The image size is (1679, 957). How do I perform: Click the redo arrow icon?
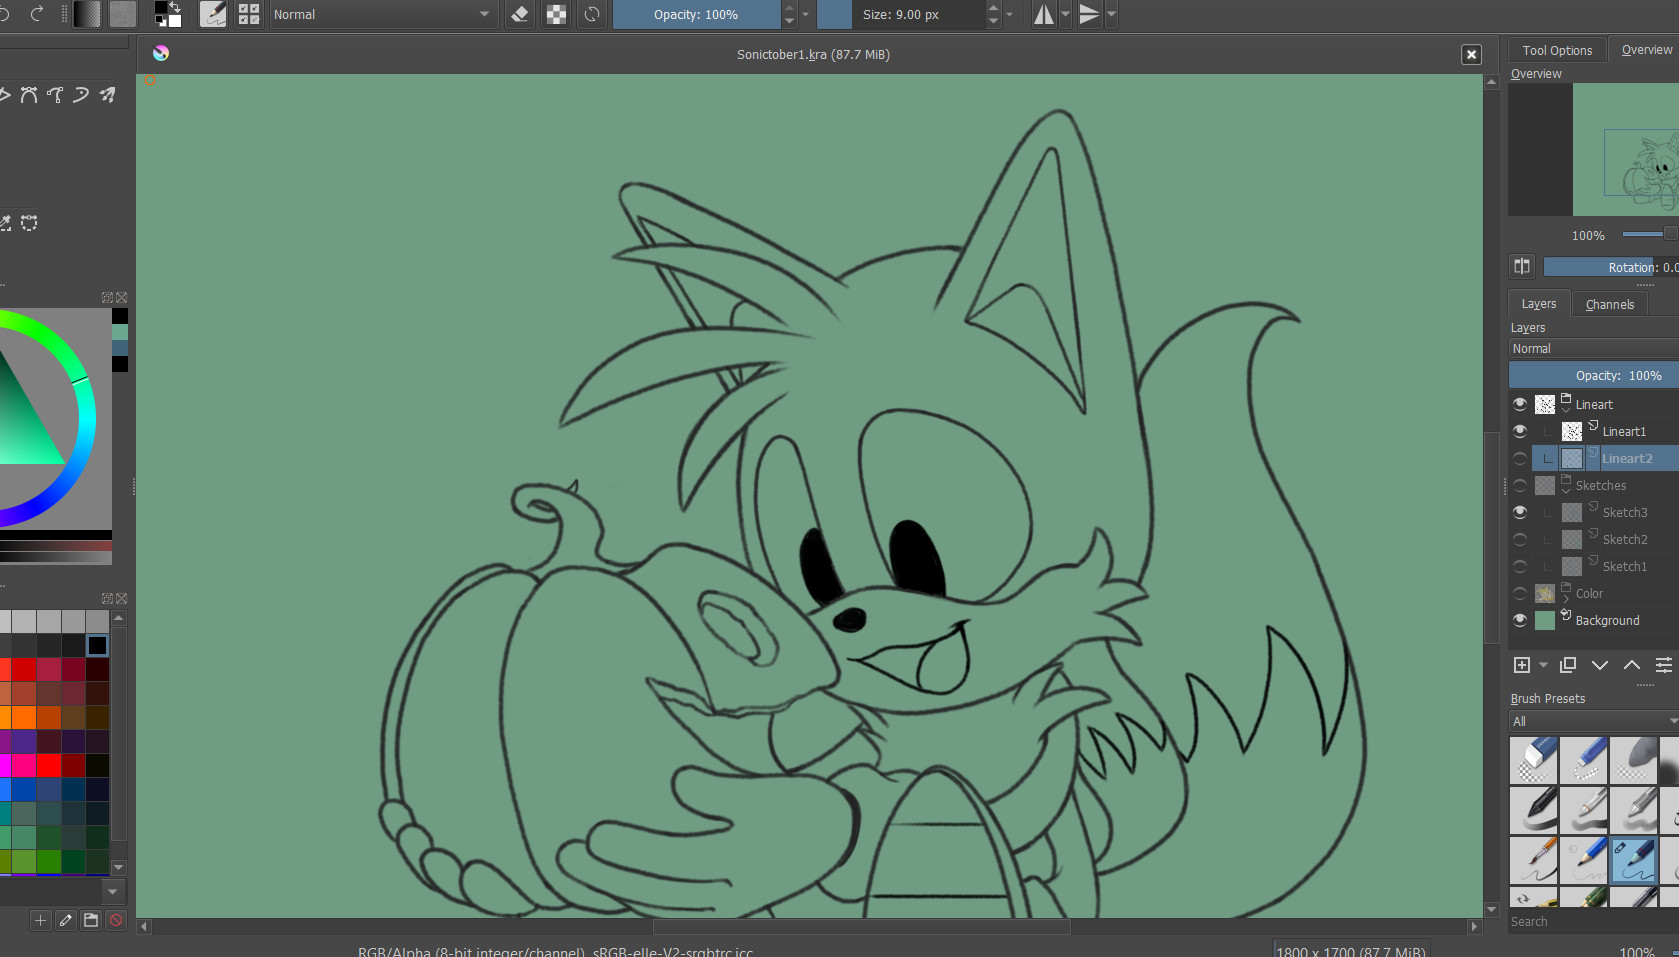click(x=37, y=14)
